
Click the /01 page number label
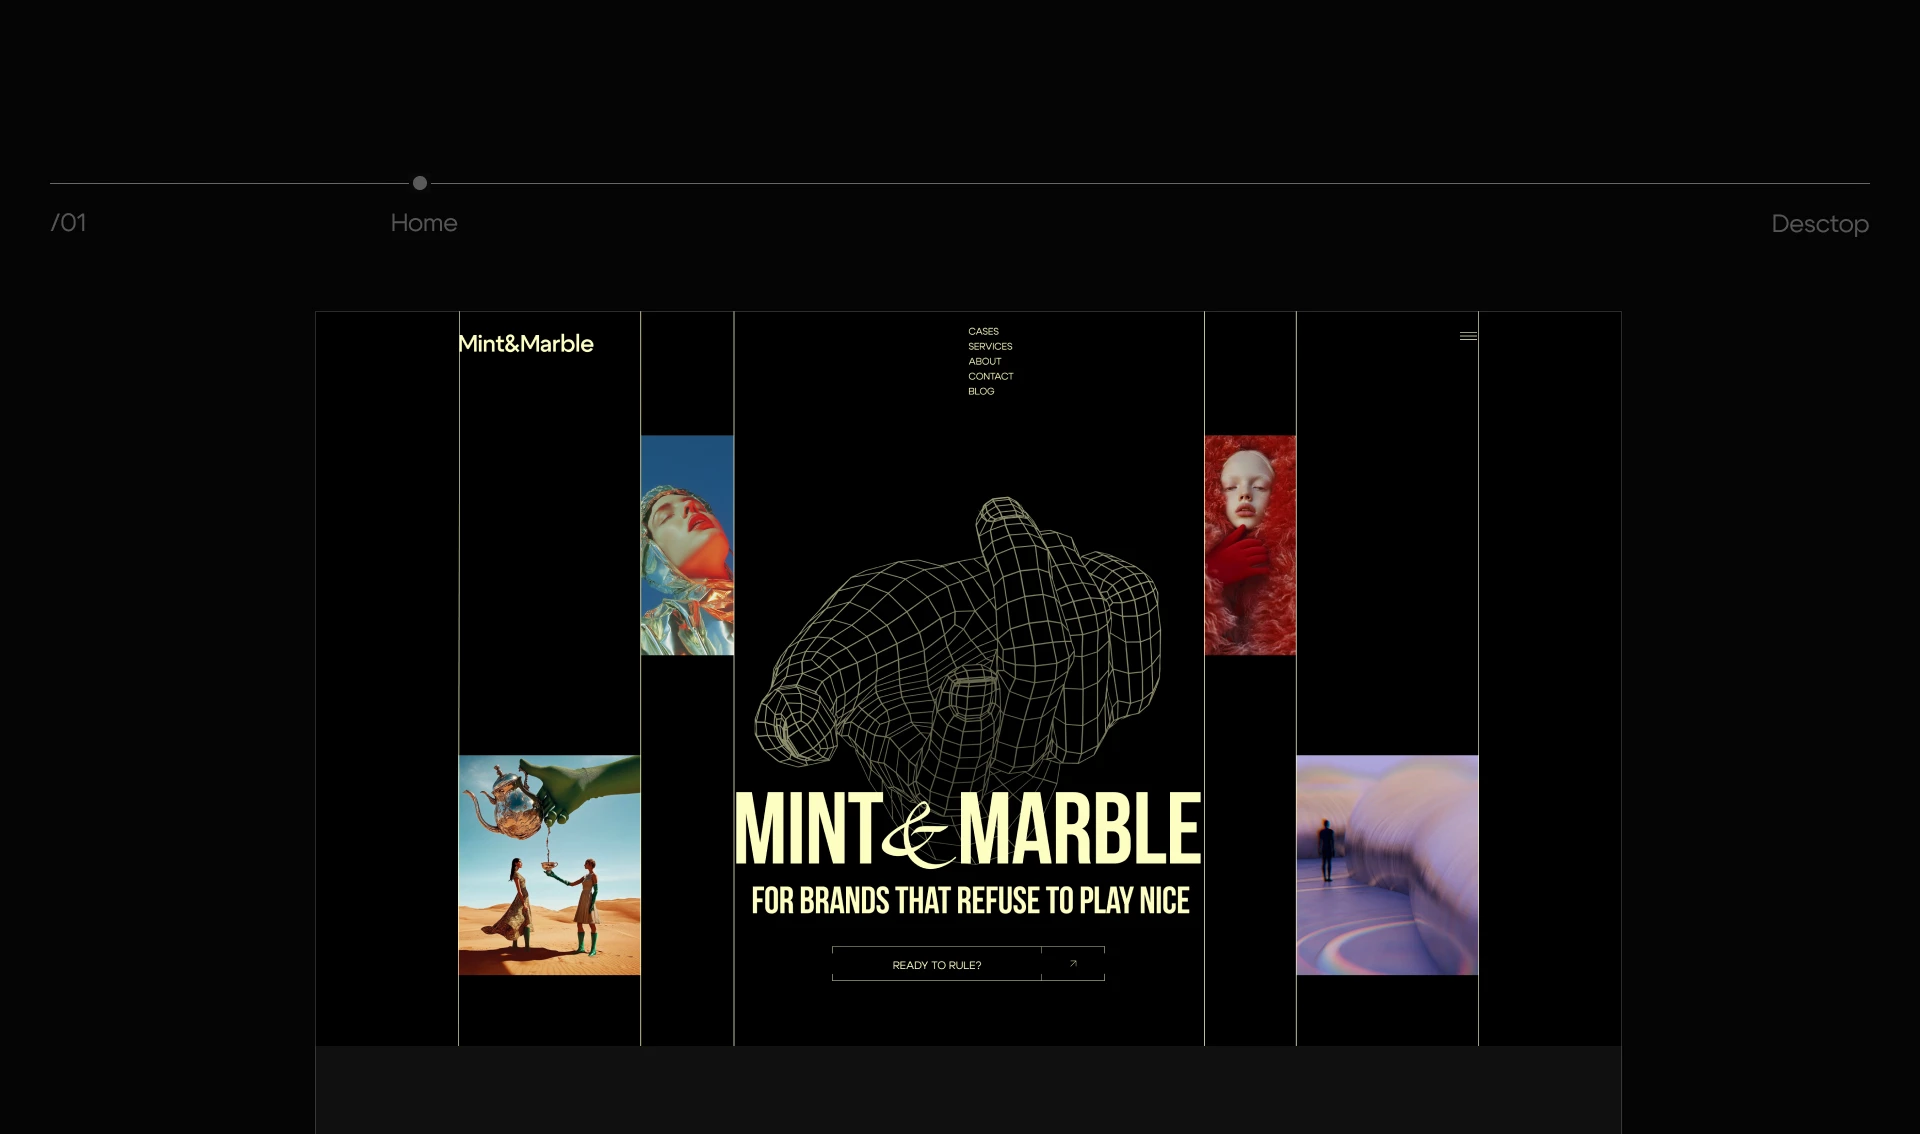[69, 223]
